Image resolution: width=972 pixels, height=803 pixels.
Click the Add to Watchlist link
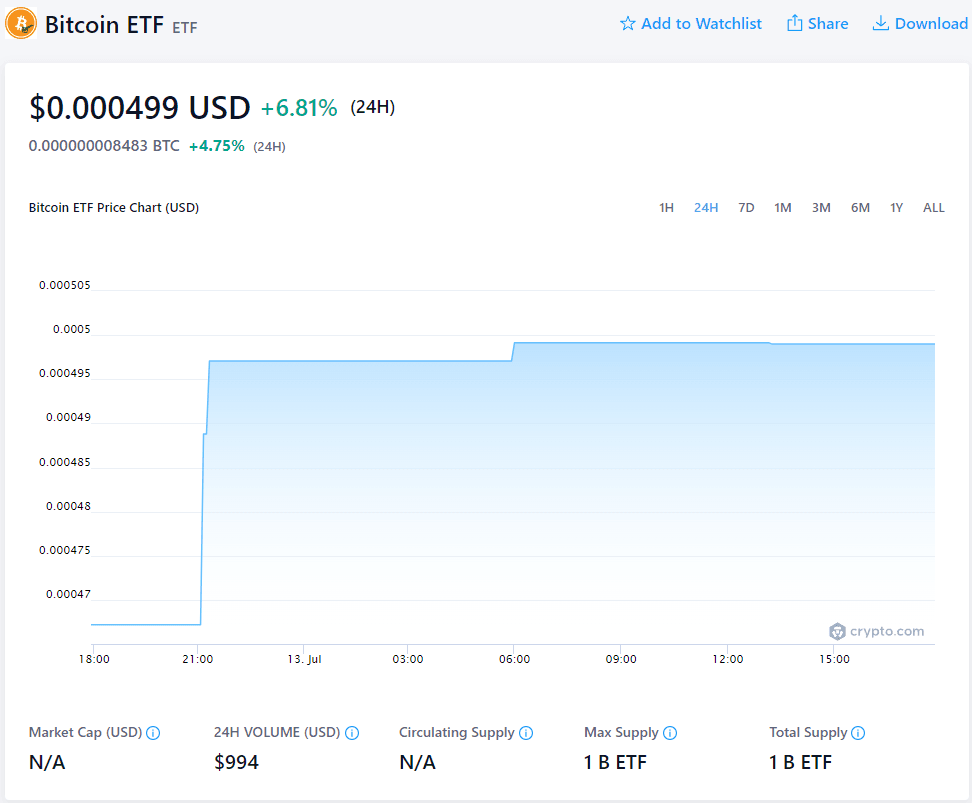pyautogui.click(x=701, y=23)
